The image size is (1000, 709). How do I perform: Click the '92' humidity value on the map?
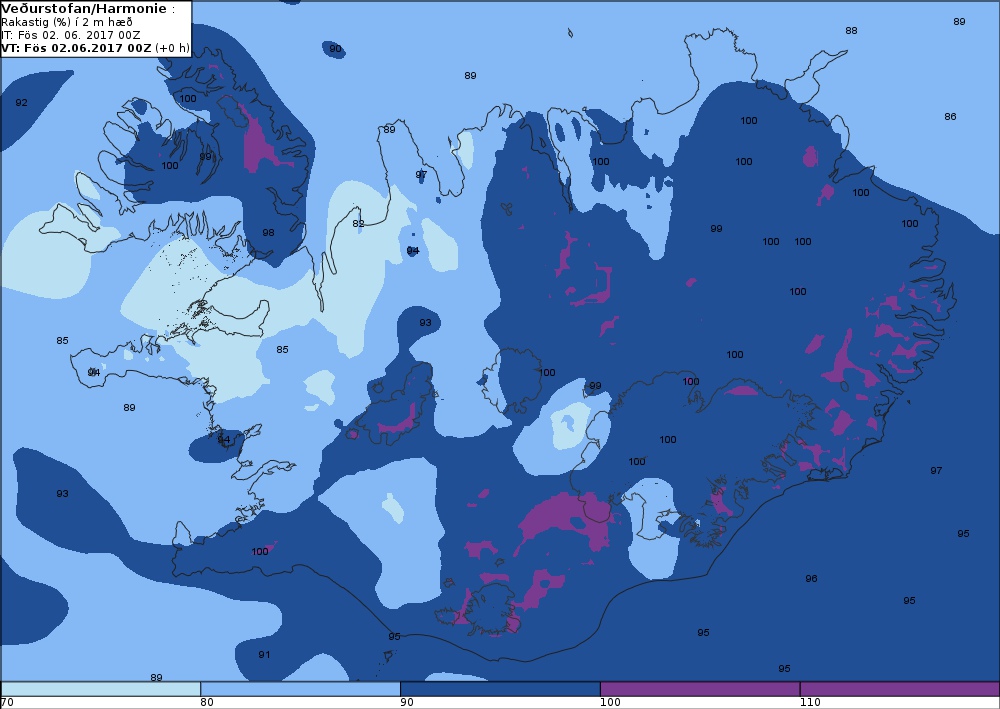pyautogui.click(x=22, y=103)
